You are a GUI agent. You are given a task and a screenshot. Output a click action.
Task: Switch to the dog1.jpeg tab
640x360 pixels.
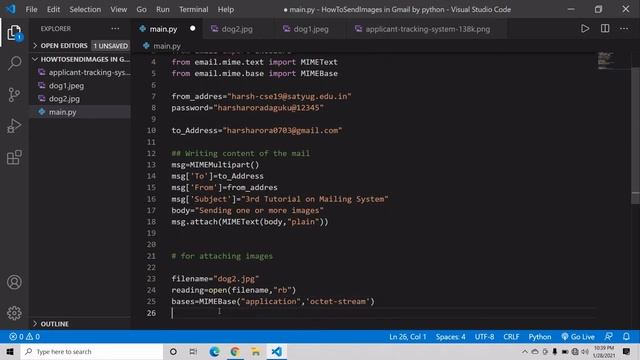(x=311, y=29)
